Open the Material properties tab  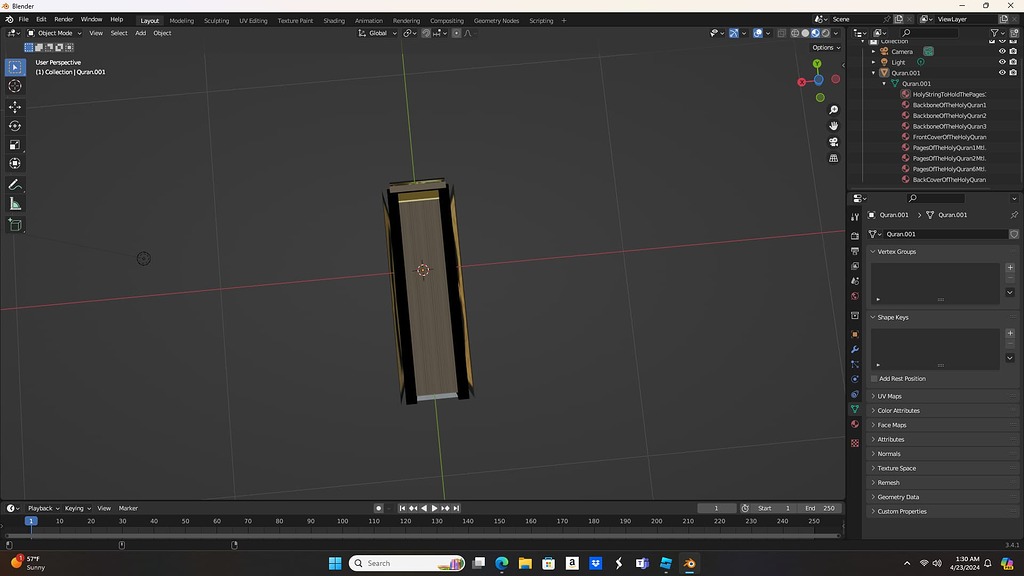click(x=855, y=424)
